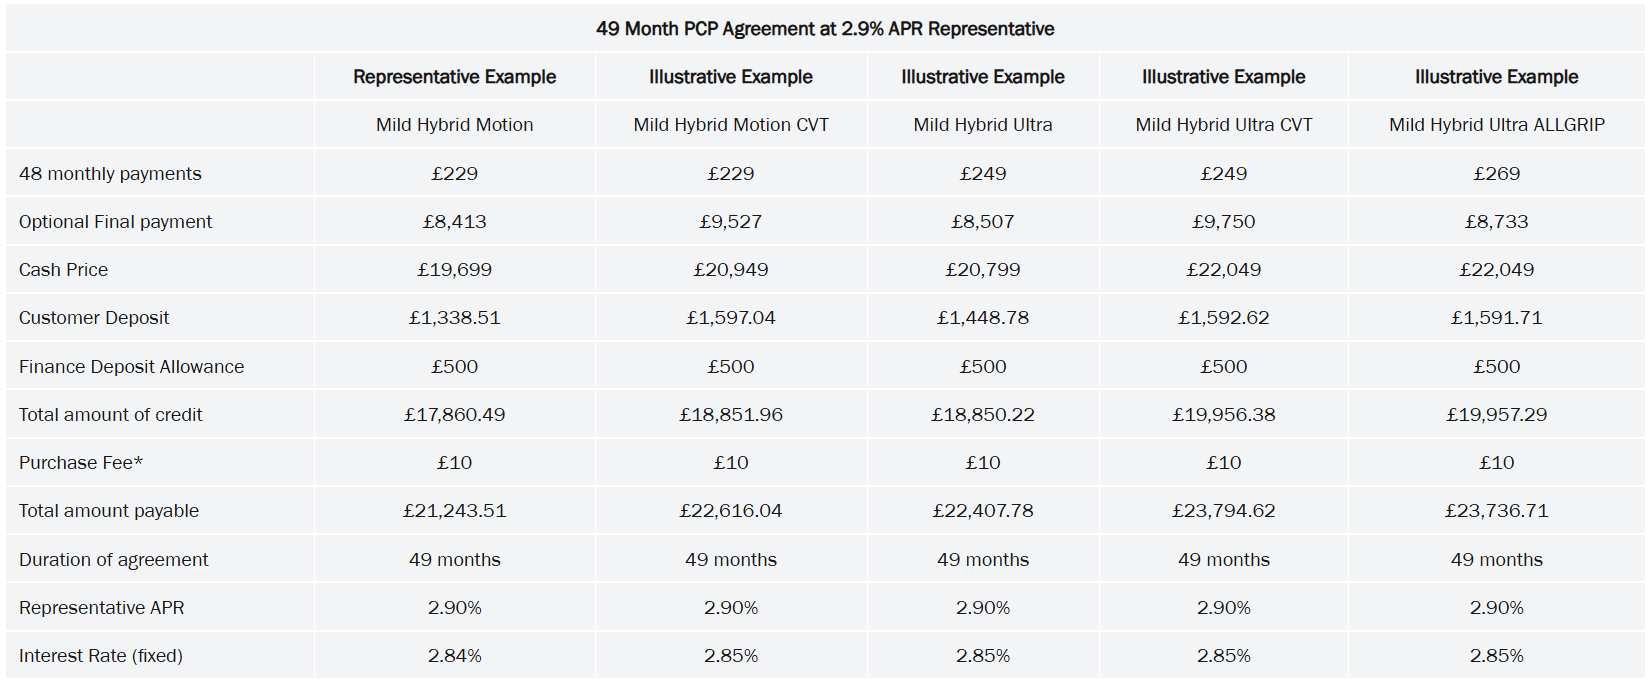
Task: Click the £19,699 cash price cell
Action: 454,270
